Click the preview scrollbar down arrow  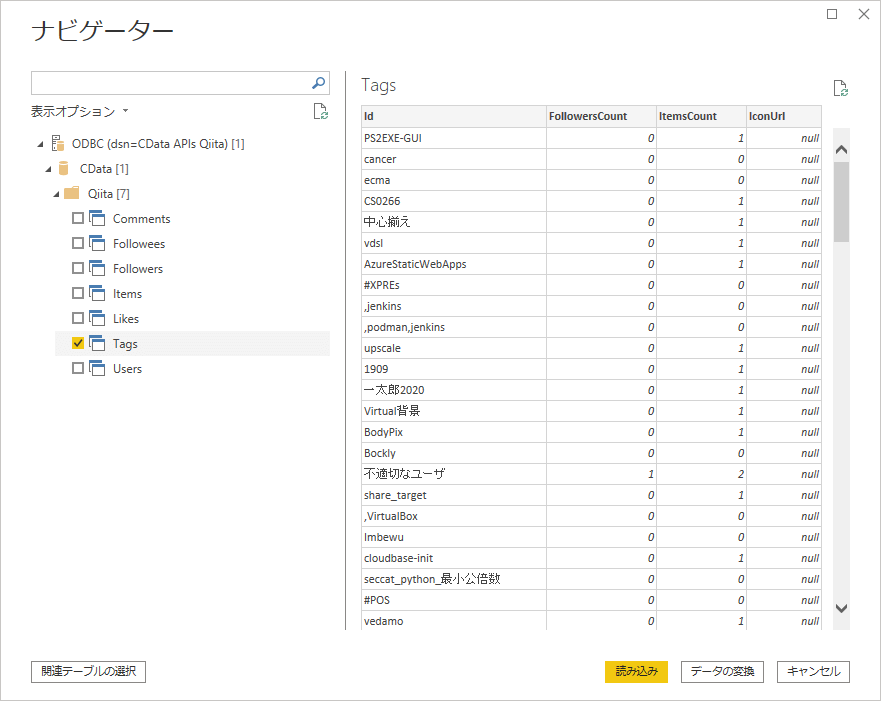[842, 608]
